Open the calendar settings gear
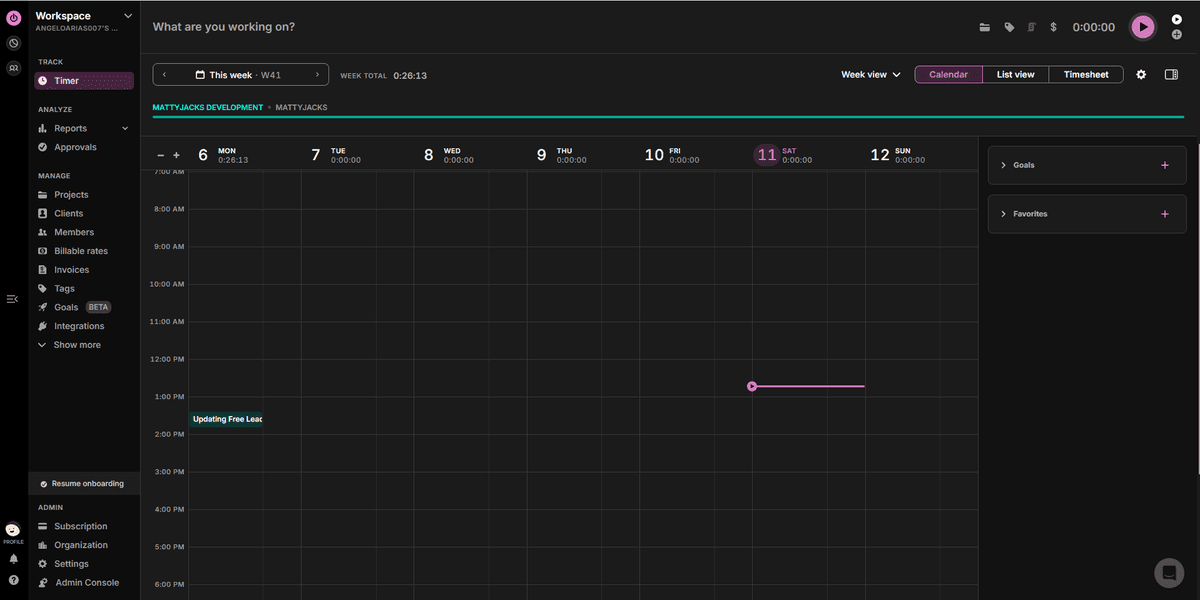This screenshot has height=600, width=1200. click(x=1141, y=74)
